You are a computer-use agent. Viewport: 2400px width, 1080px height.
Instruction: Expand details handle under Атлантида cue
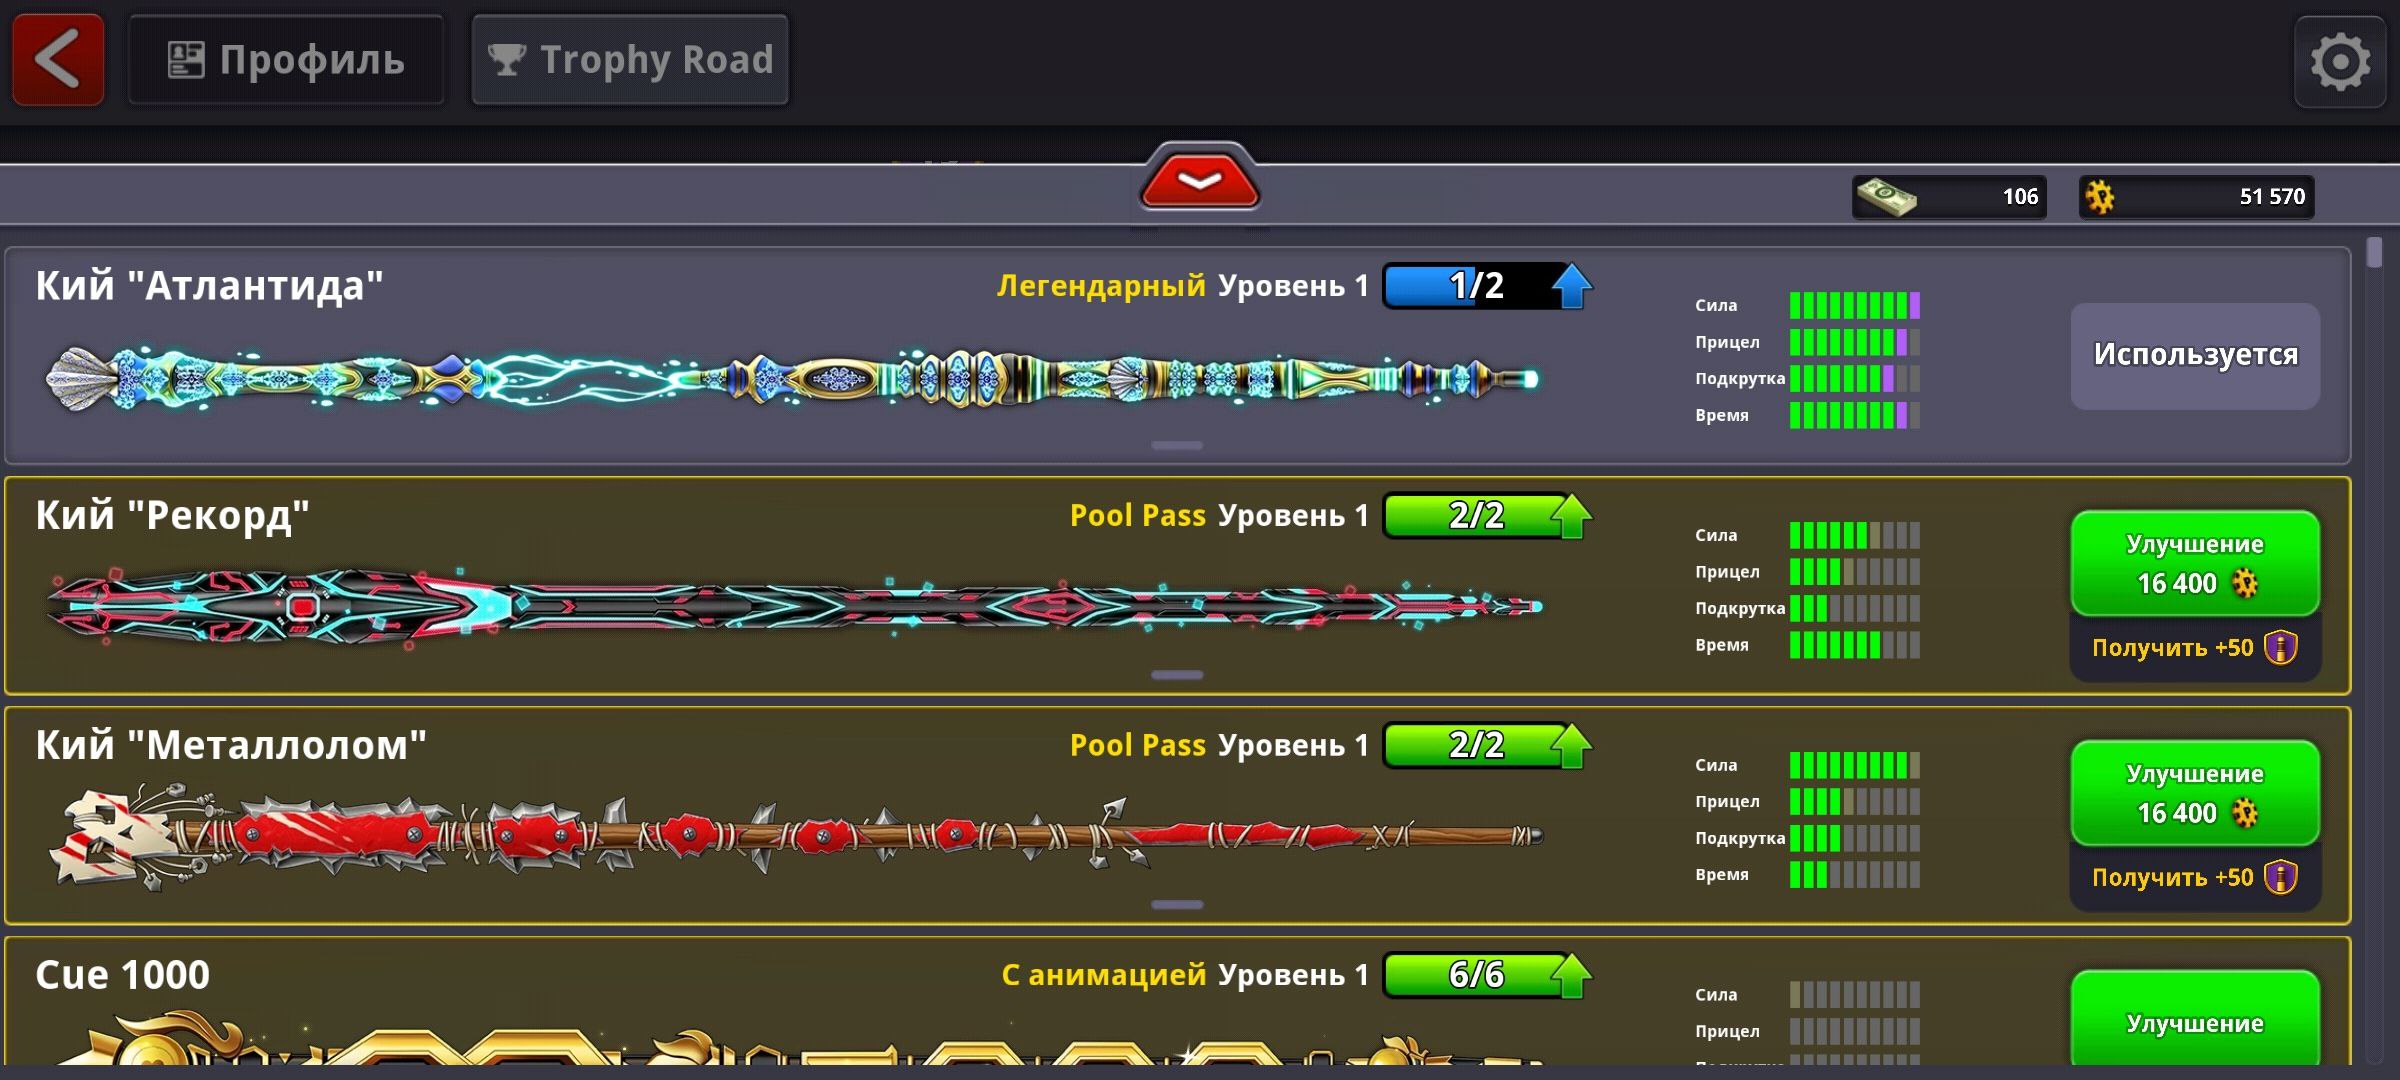point(1177,445)
